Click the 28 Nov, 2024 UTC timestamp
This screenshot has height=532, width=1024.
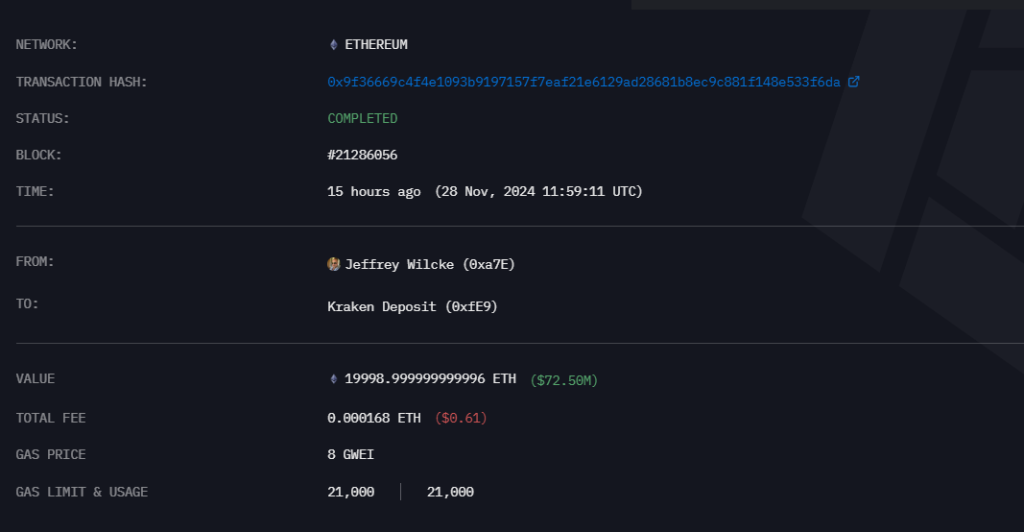coord(538,191)
